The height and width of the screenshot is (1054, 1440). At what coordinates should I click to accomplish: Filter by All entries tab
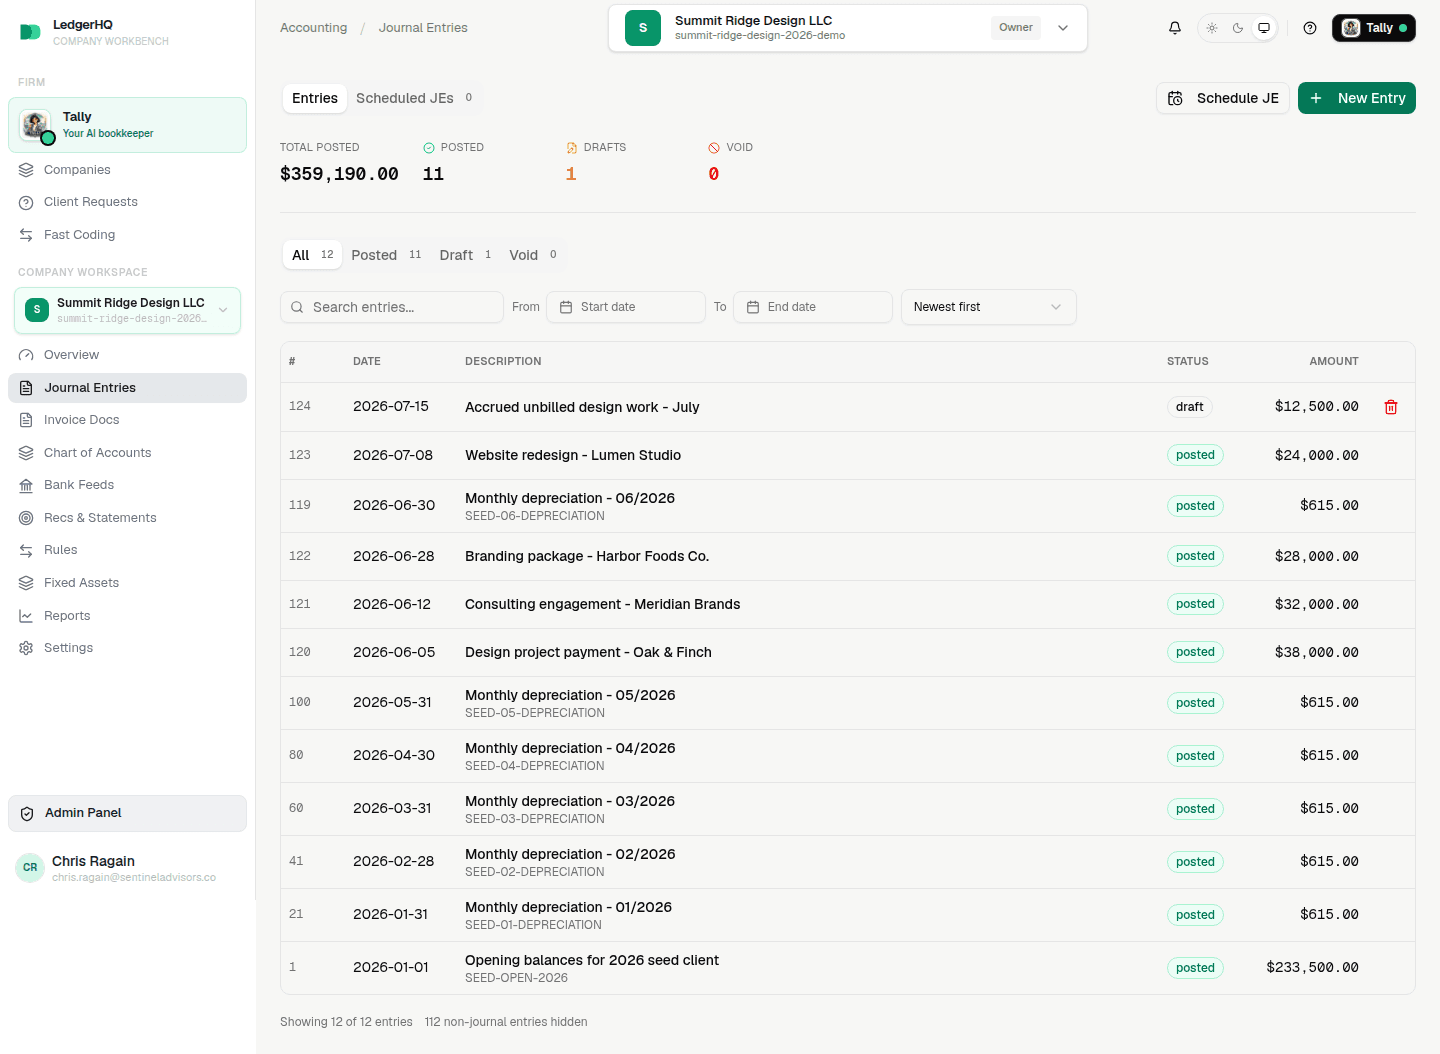313,255
